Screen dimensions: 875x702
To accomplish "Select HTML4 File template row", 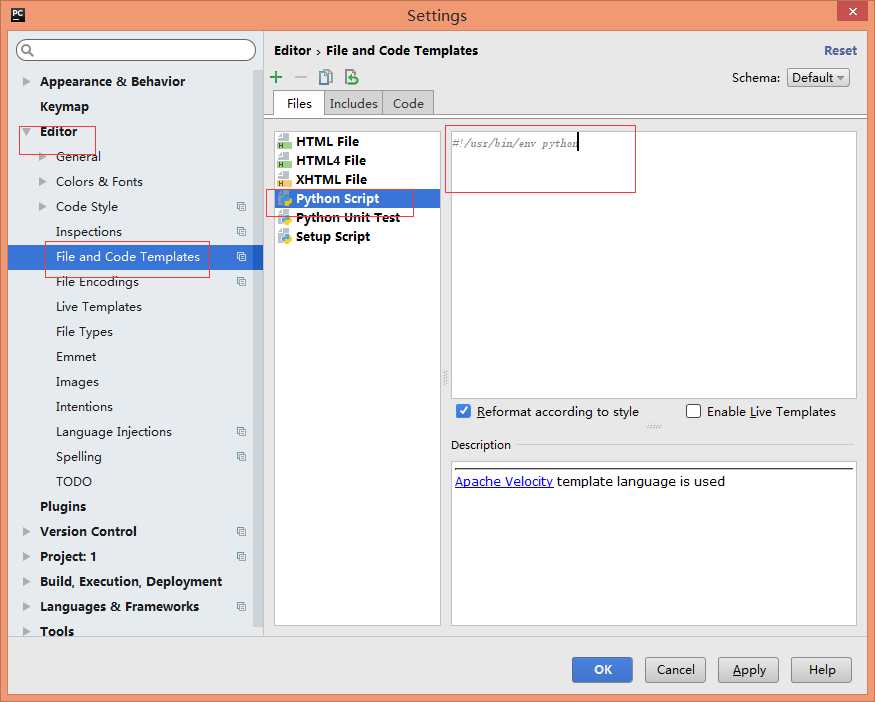I will point(357,160).
